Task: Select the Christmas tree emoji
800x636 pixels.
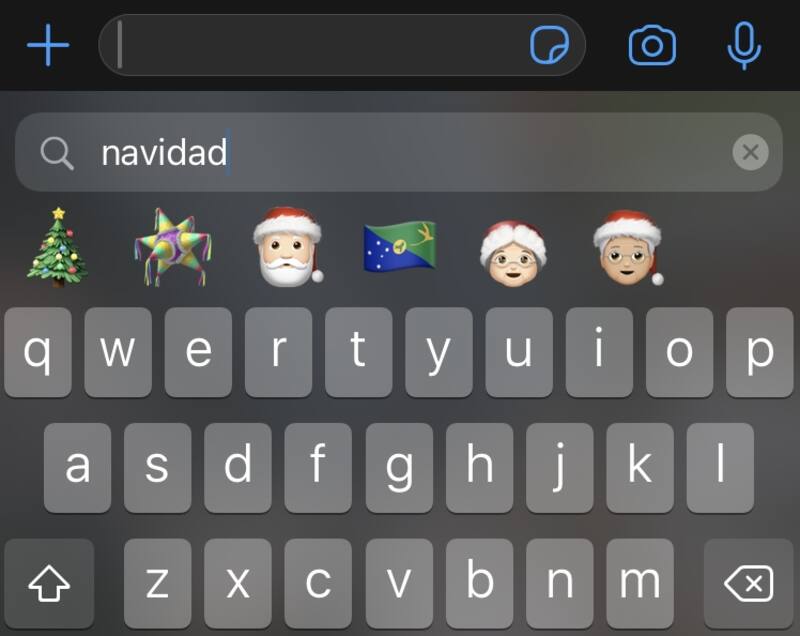Action: (x=58, y=247)
